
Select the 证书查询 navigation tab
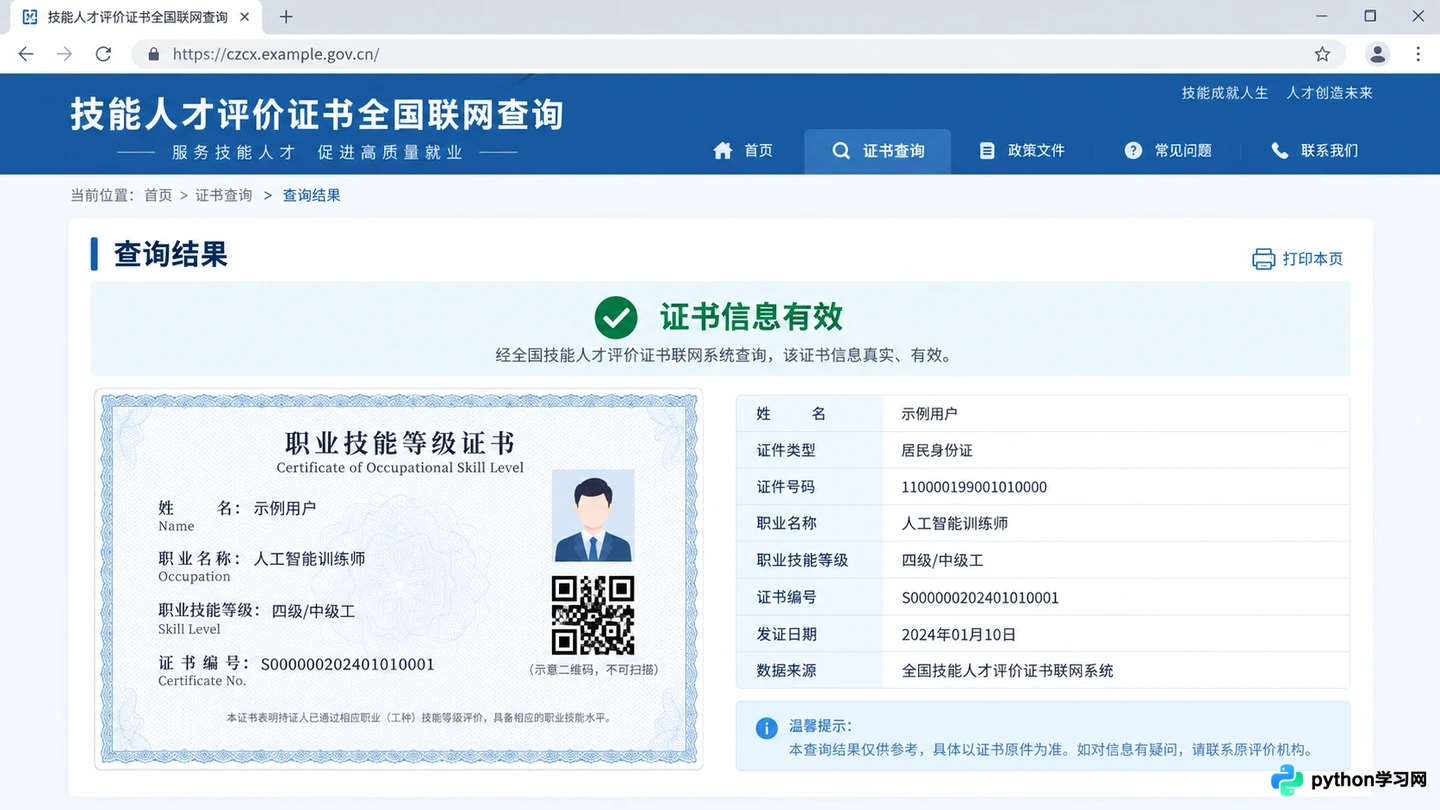(x=878, y=151)
